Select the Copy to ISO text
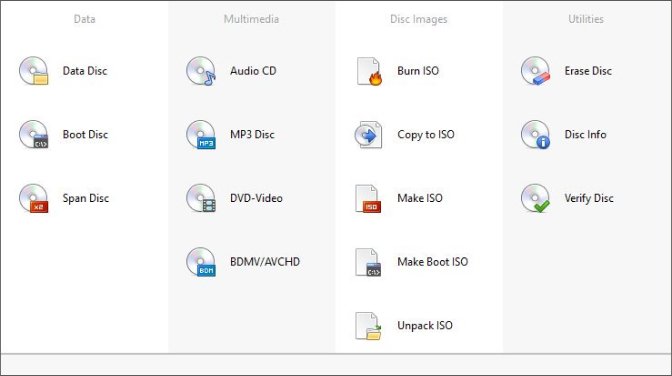Screen dimensions: 672x376 pyautogui.click(x=426, y=135)
